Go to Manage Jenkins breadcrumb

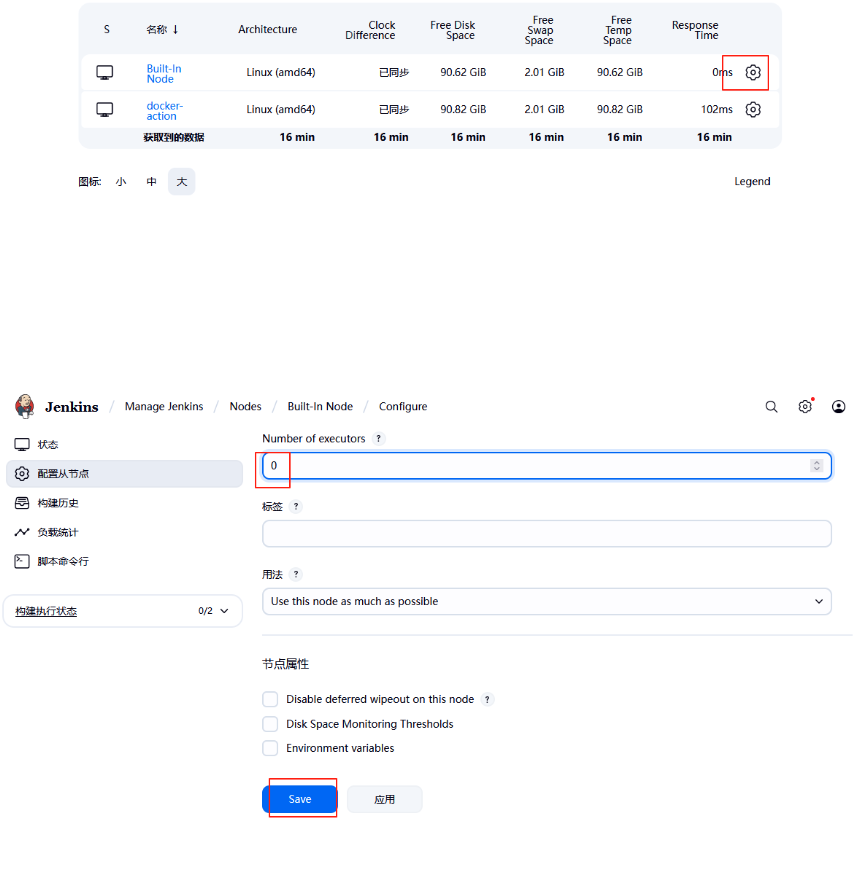pos(164,406)
